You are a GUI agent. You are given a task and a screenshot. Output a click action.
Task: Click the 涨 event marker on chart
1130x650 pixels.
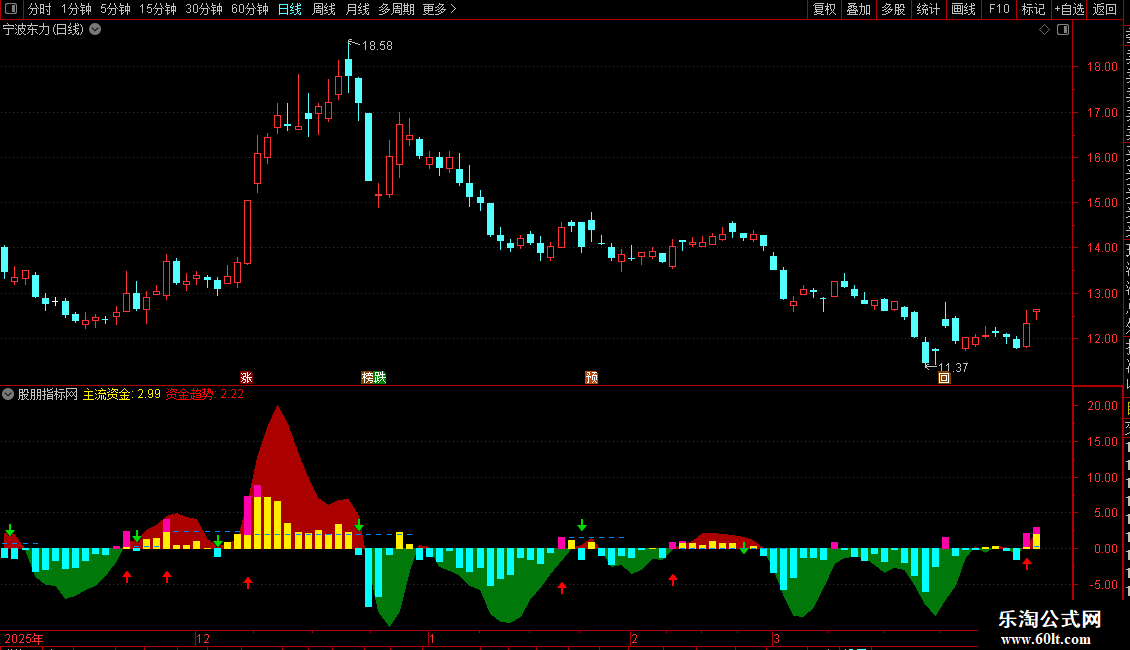pyautogui.click(x=246, y=378)
